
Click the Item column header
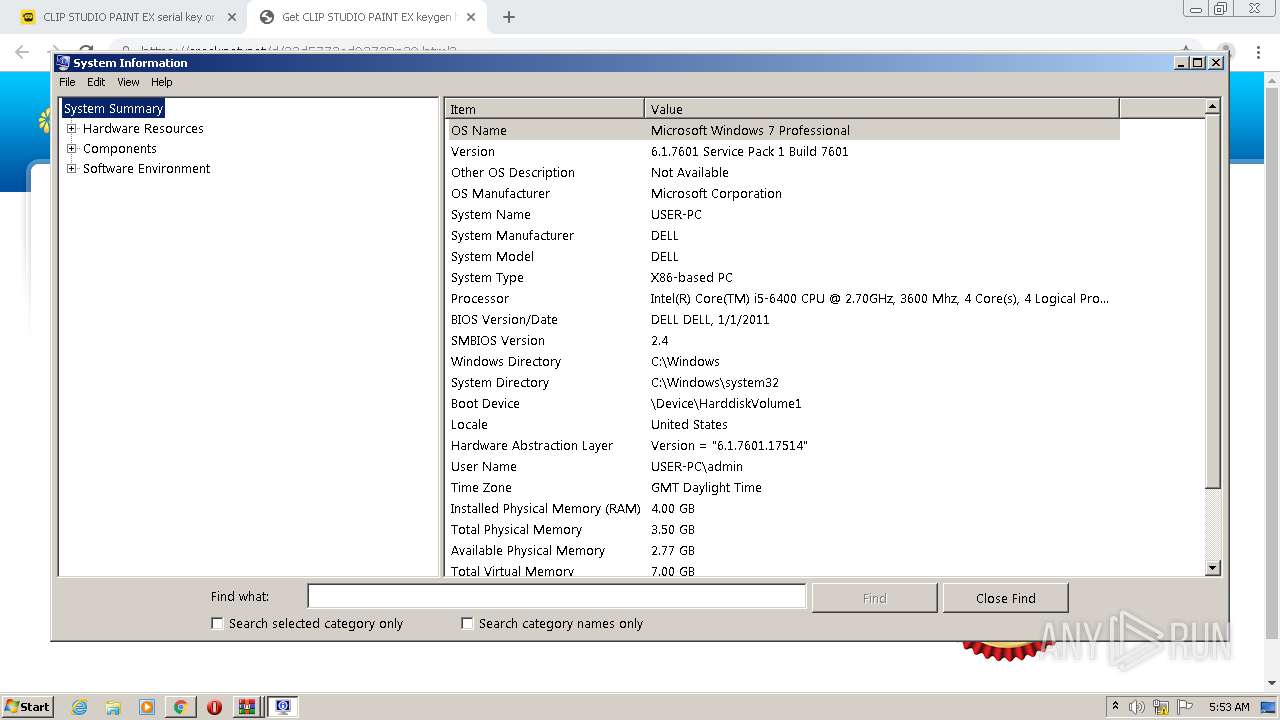coord(545,109)
